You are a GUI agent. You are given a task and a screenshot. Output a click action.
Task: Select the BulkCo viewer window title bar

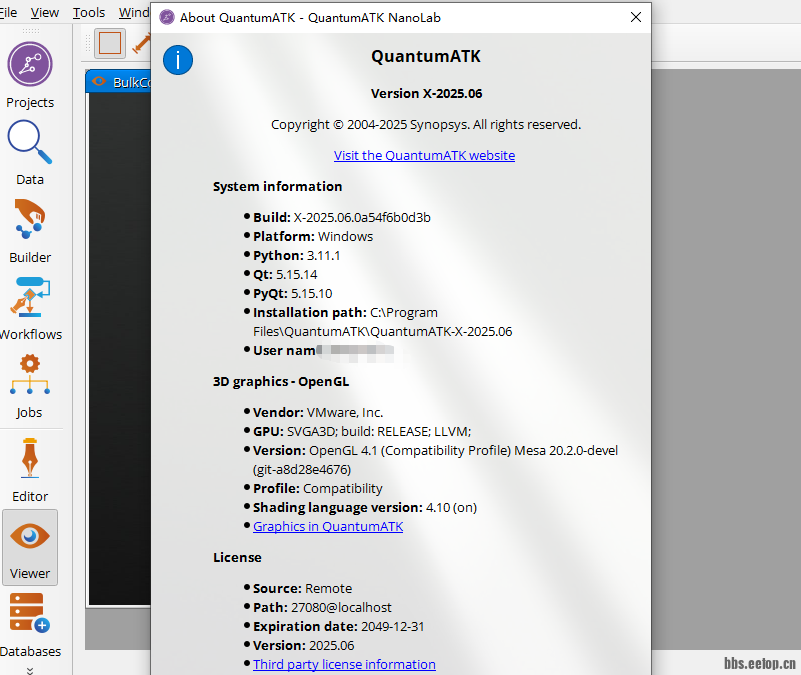click(x=120, y=82)
